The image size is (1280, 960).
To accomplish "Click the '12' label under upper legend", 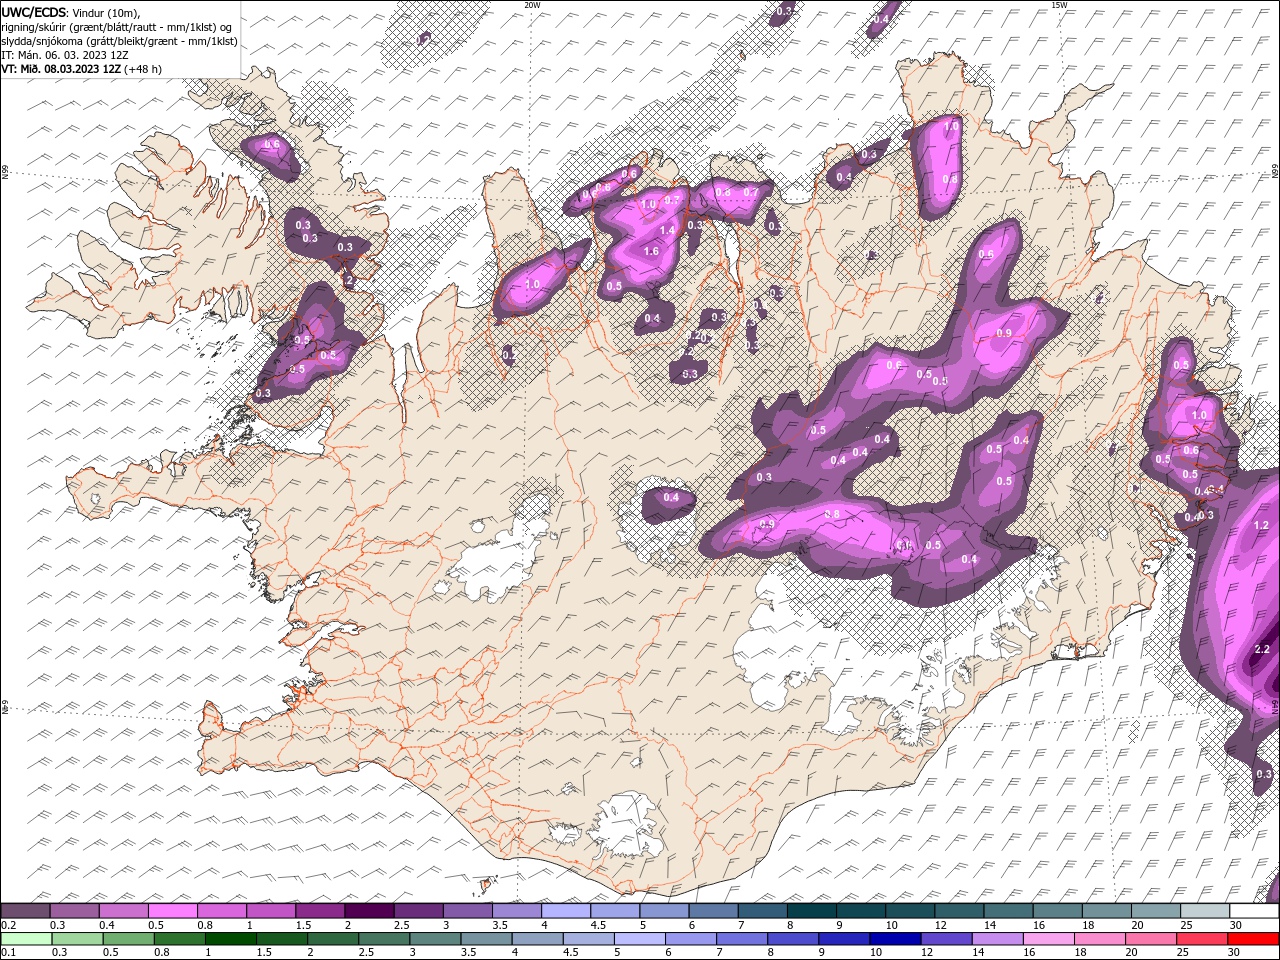I will coord(941,925).
